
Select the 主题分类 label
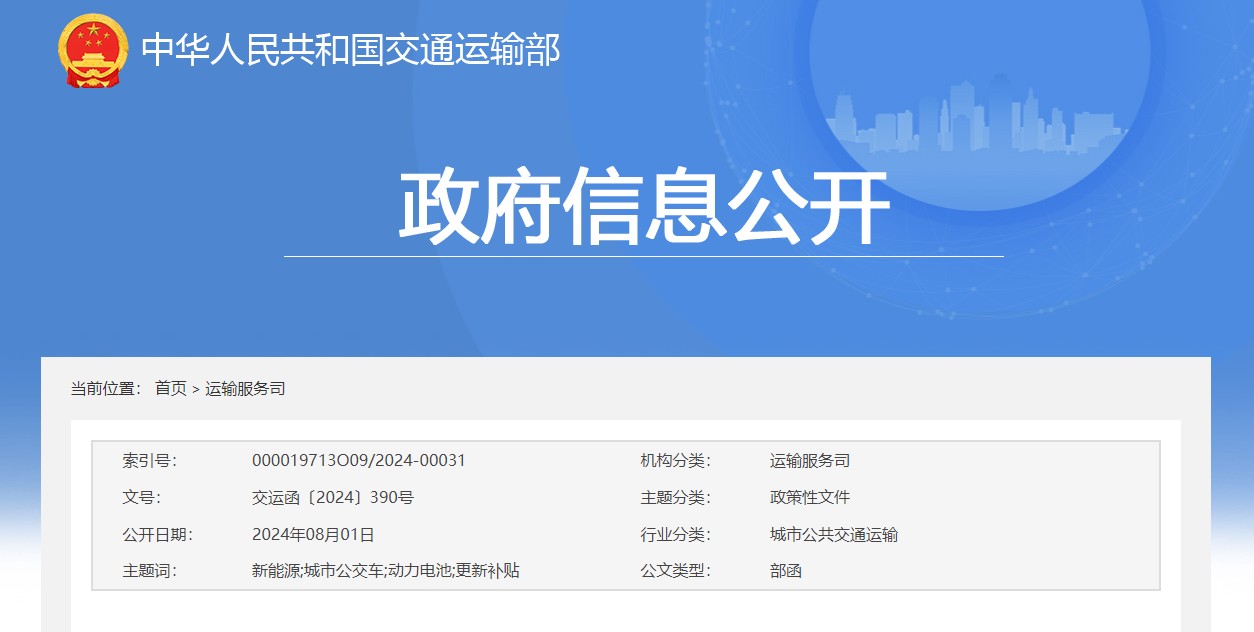tap(675, 498)
